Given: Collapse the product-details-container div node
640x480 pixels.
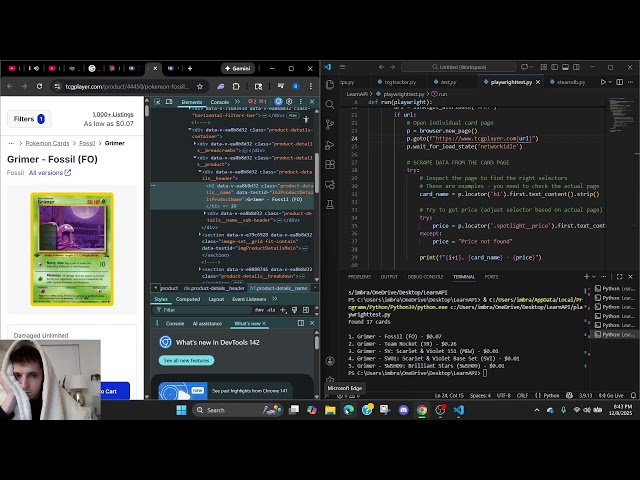Looking at the screenshot, I should (x=190, y=130).
